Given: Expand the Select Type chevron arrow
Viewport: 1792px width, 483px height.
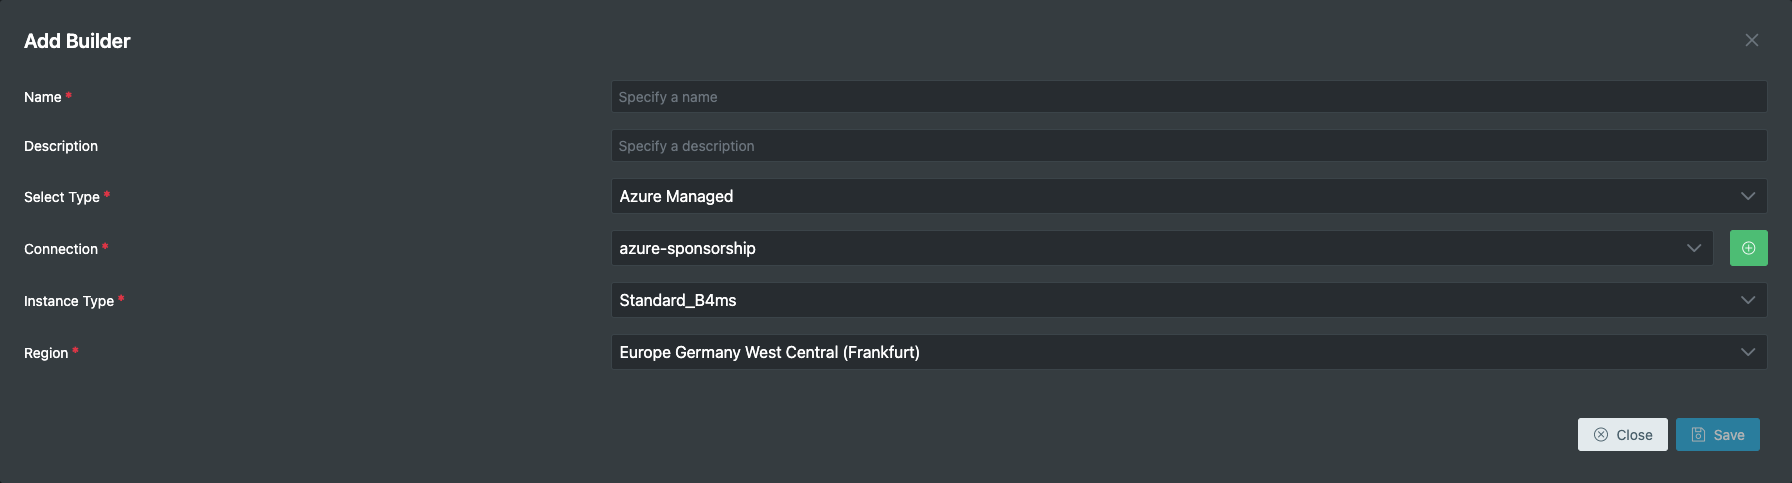Looking at the screenshot, I should (x=1748, y=196).
